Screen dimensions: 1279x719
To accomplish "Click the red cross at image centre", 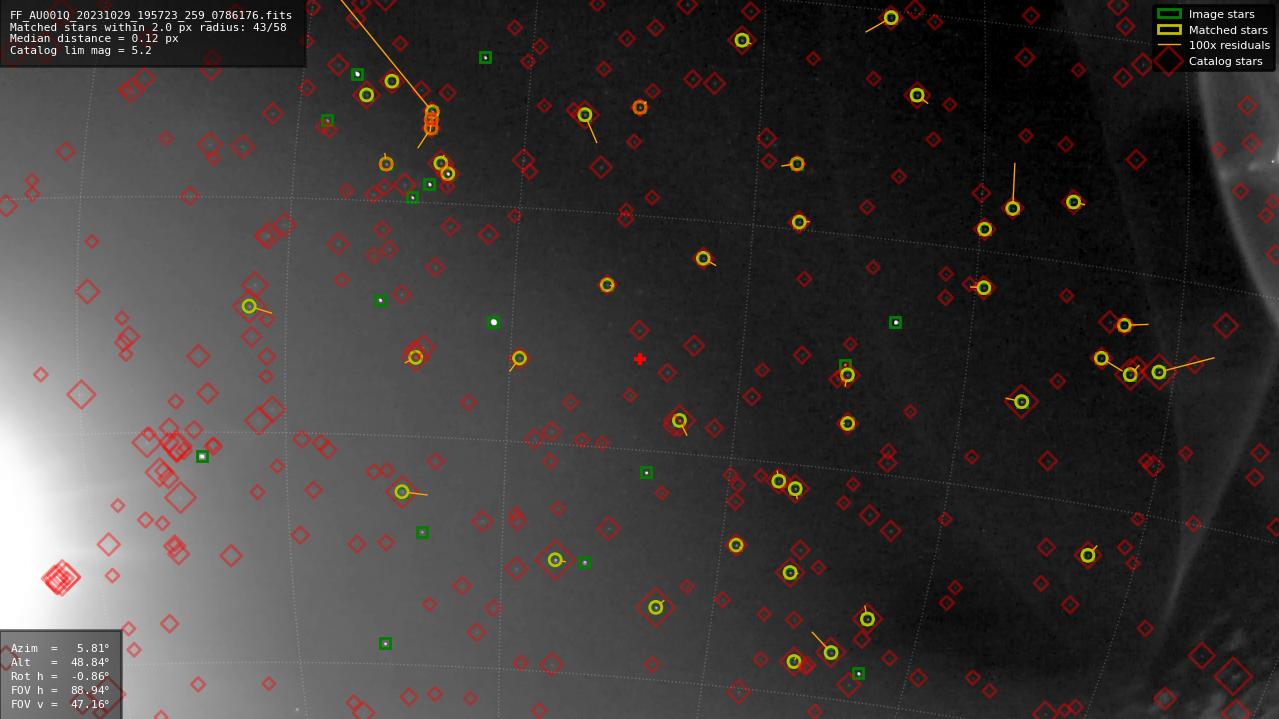I will [x=640, y=359].
